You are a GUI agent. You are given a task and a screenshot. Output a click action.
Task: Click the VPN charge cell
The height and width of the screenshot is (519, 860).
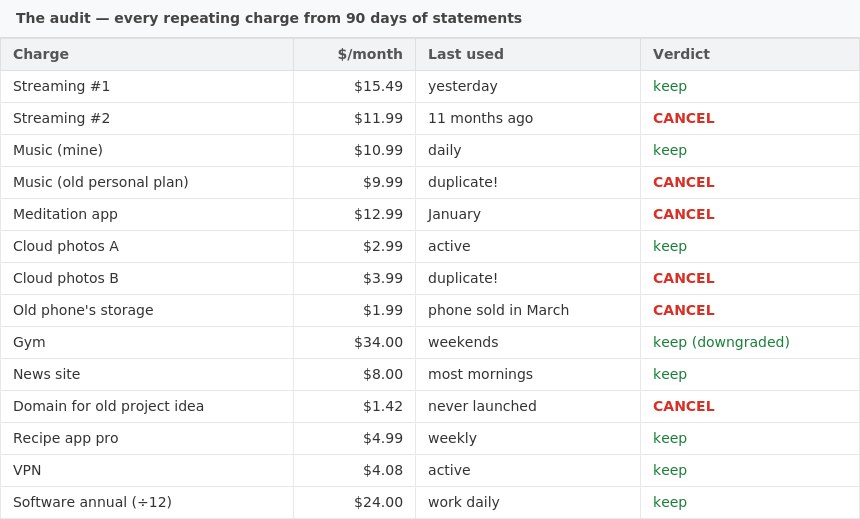pos(147,470)
